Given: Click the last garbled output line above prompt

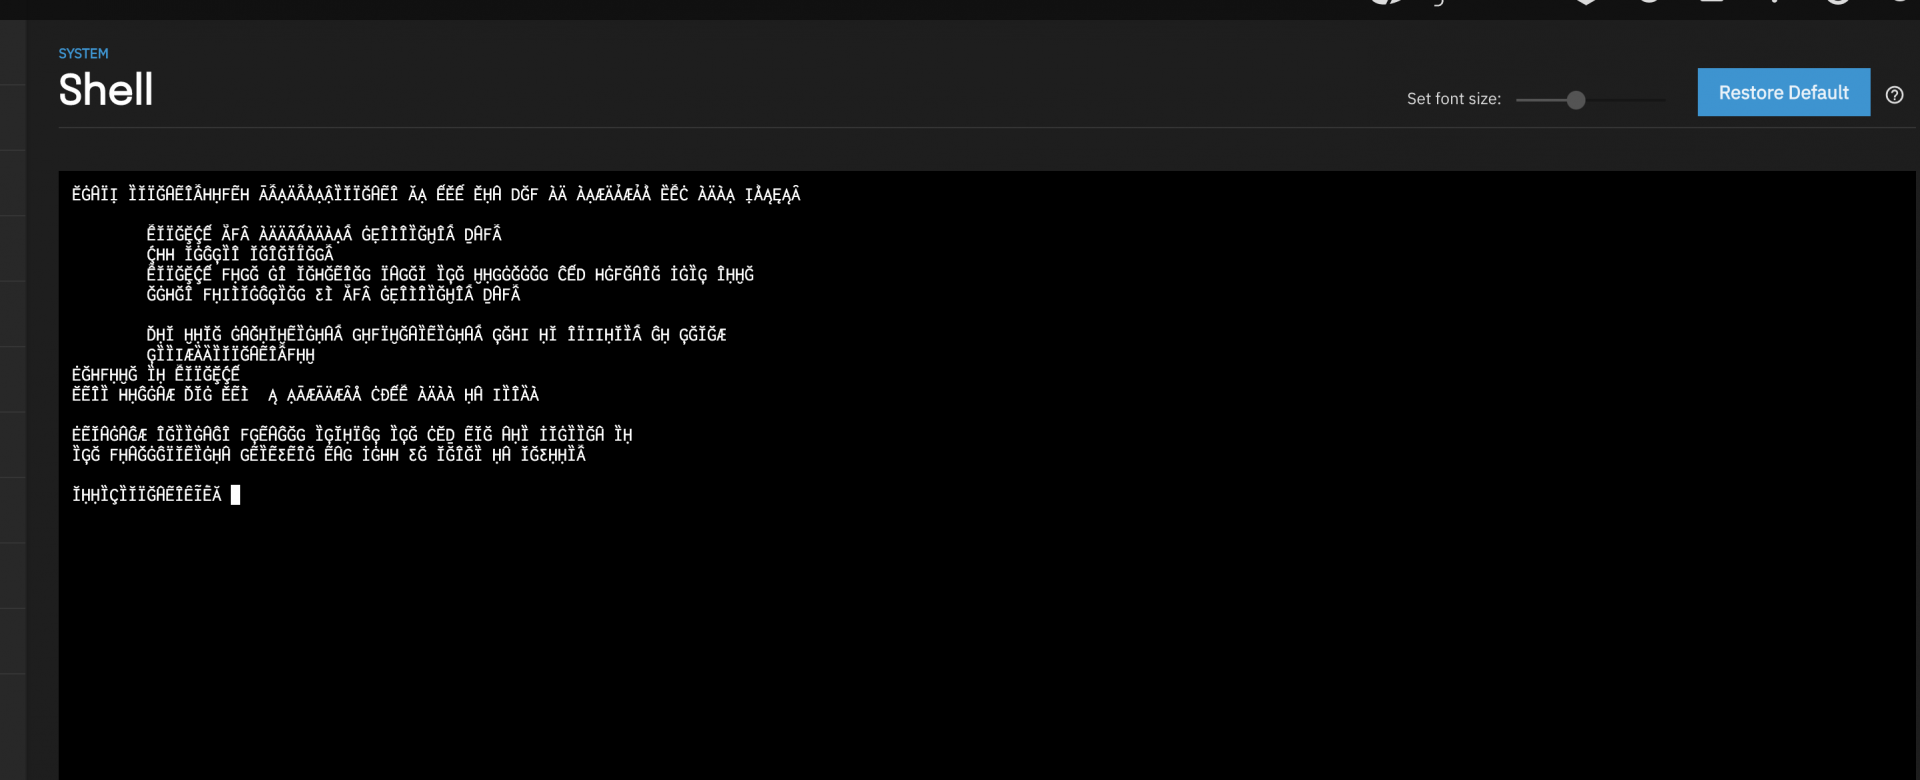Looking at the screenshot, I should click(329, 455).
